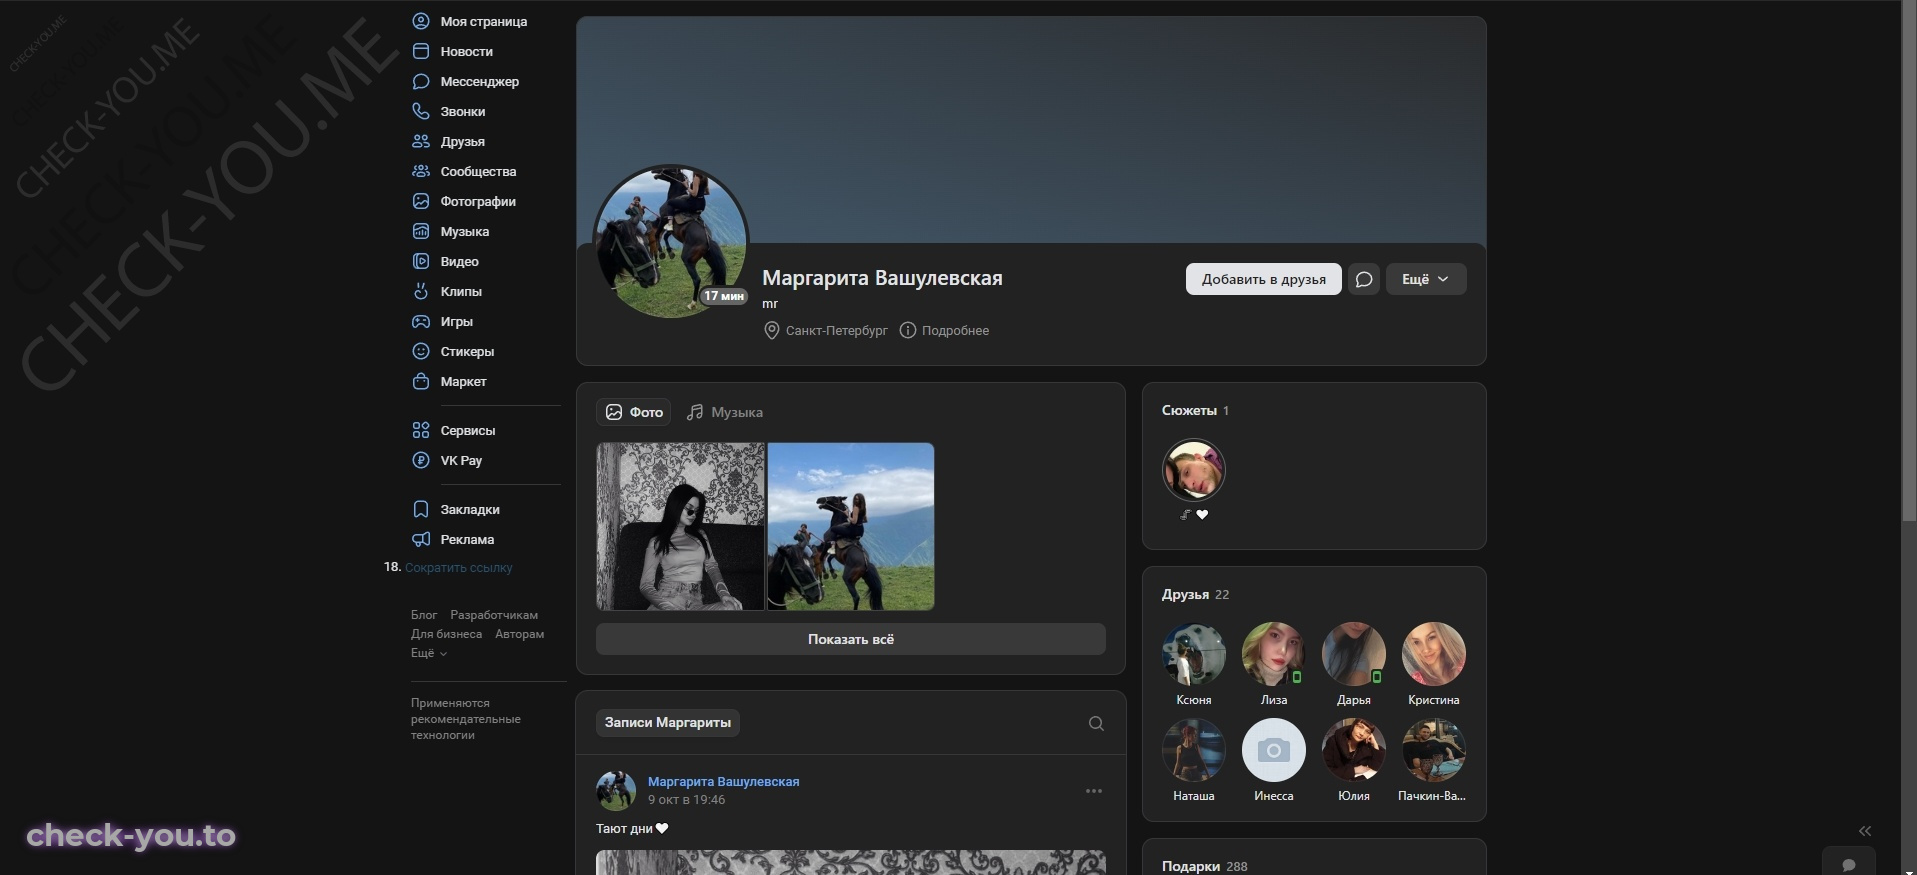The width and height of the screenshot is (1917, 875).
Task: Click the location pin icon near Санкт-Петербург
Action: pyautogui.click(x=771, y=330)
